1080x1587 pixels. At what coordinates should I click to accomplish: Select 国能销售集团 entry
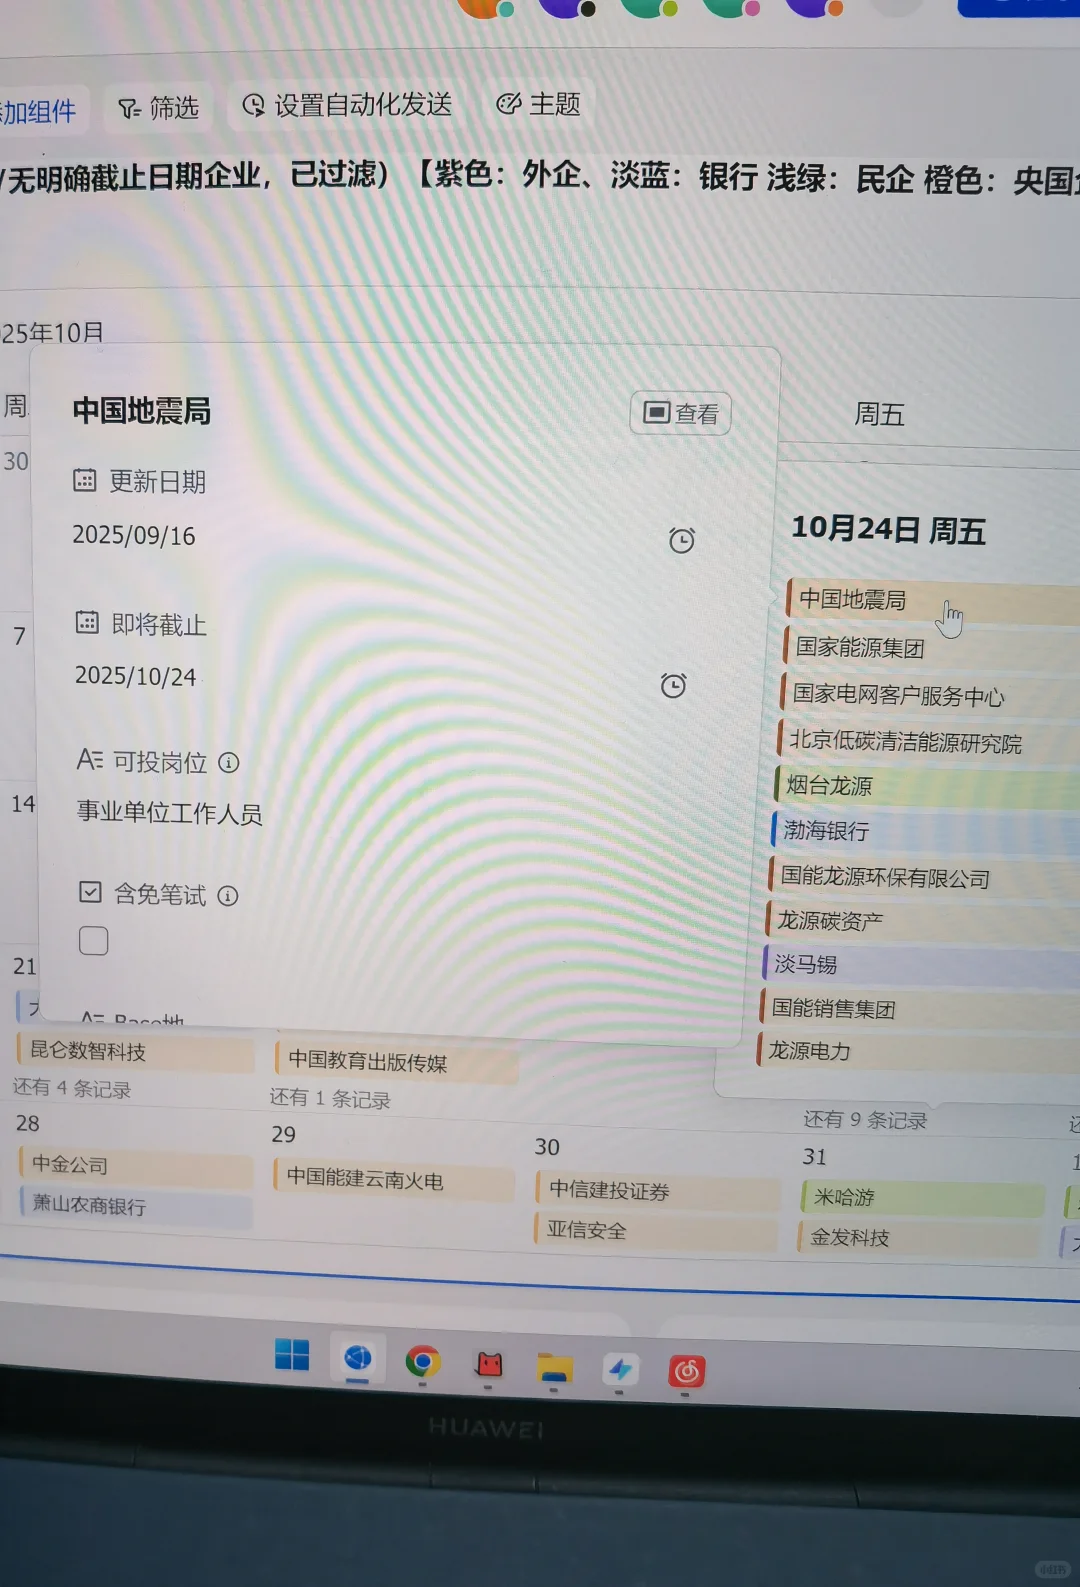tap(918, 1009)
